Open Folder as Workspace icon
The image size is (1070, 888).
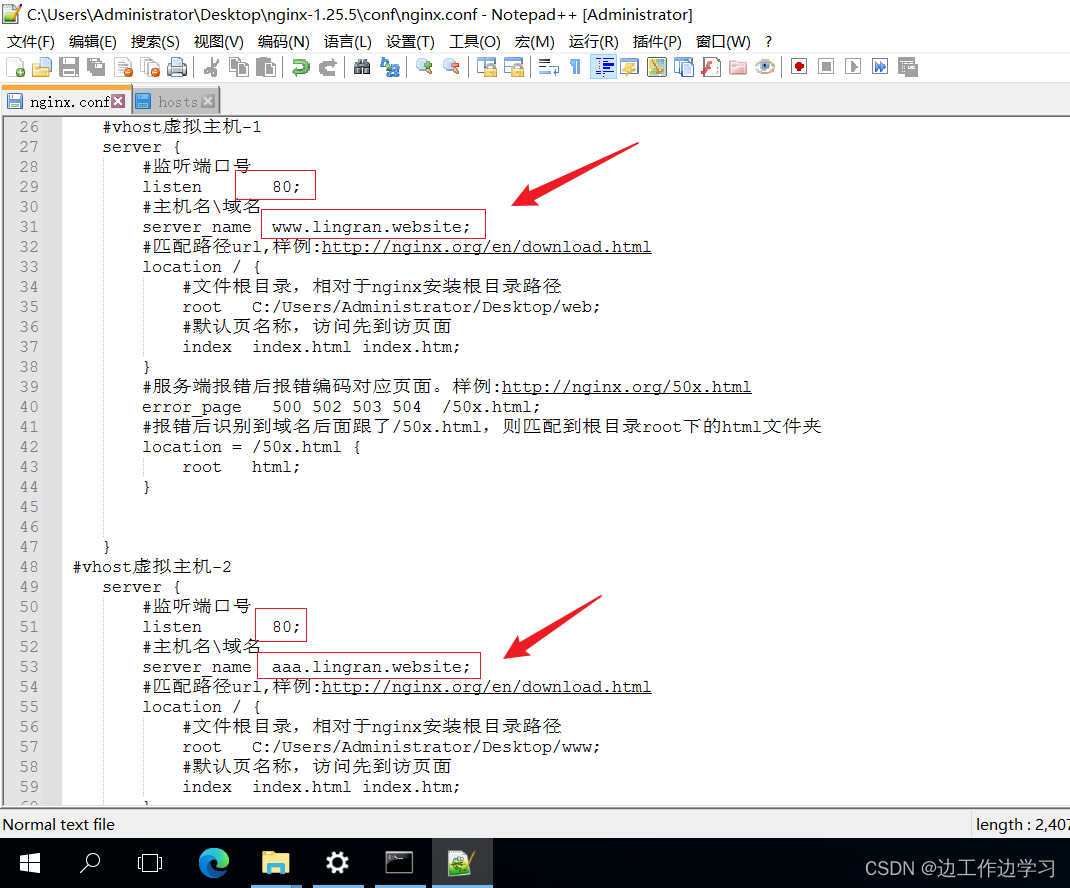[x=738, y=67]
